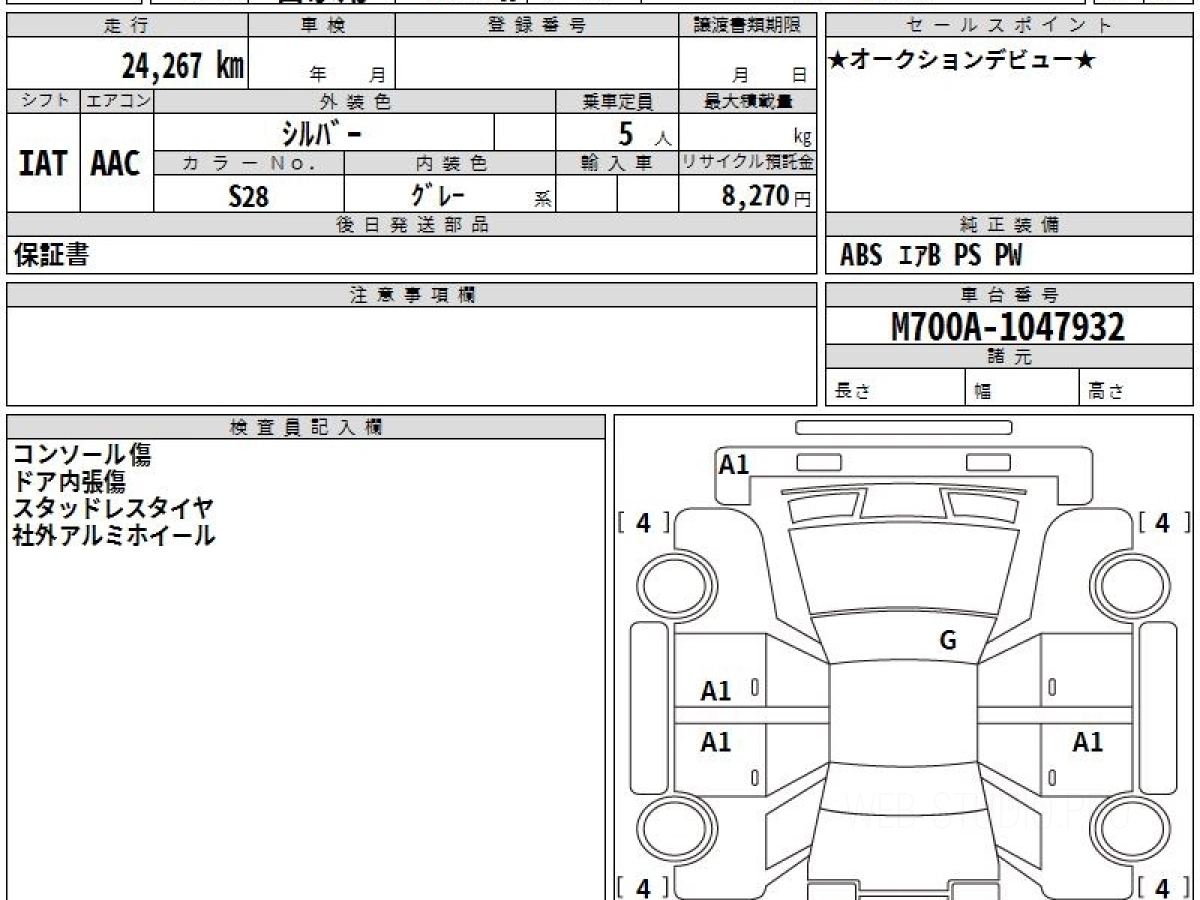This screenshot has height=900, width=1200.
Task: Click the エアコン column header
Action: tap(117, 101)
